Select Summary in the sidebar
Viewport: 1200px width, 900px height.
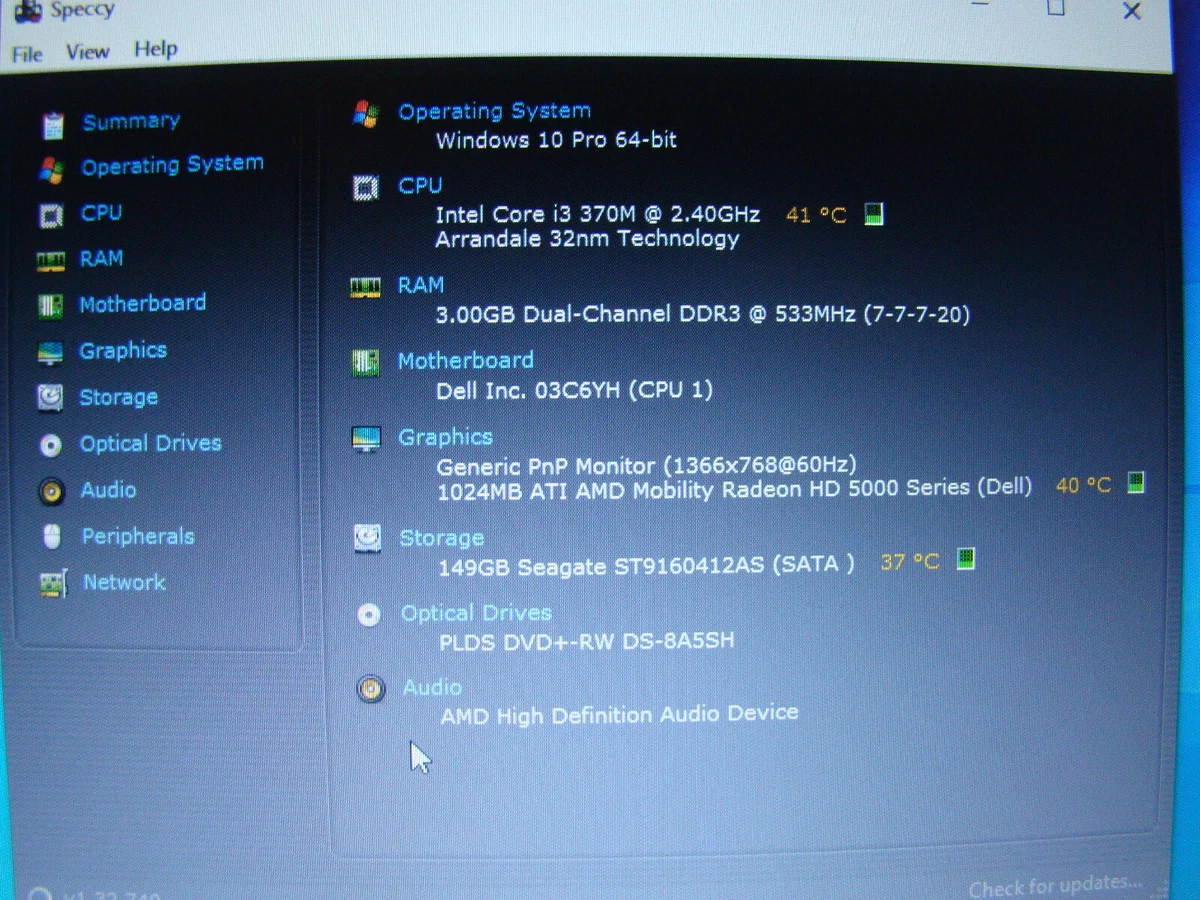tap(131, 122)
